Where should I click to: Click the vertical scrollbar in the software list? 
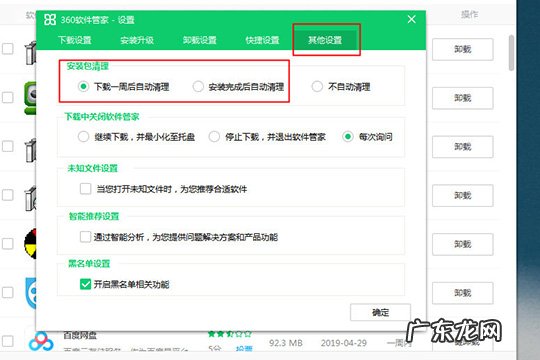511,53
